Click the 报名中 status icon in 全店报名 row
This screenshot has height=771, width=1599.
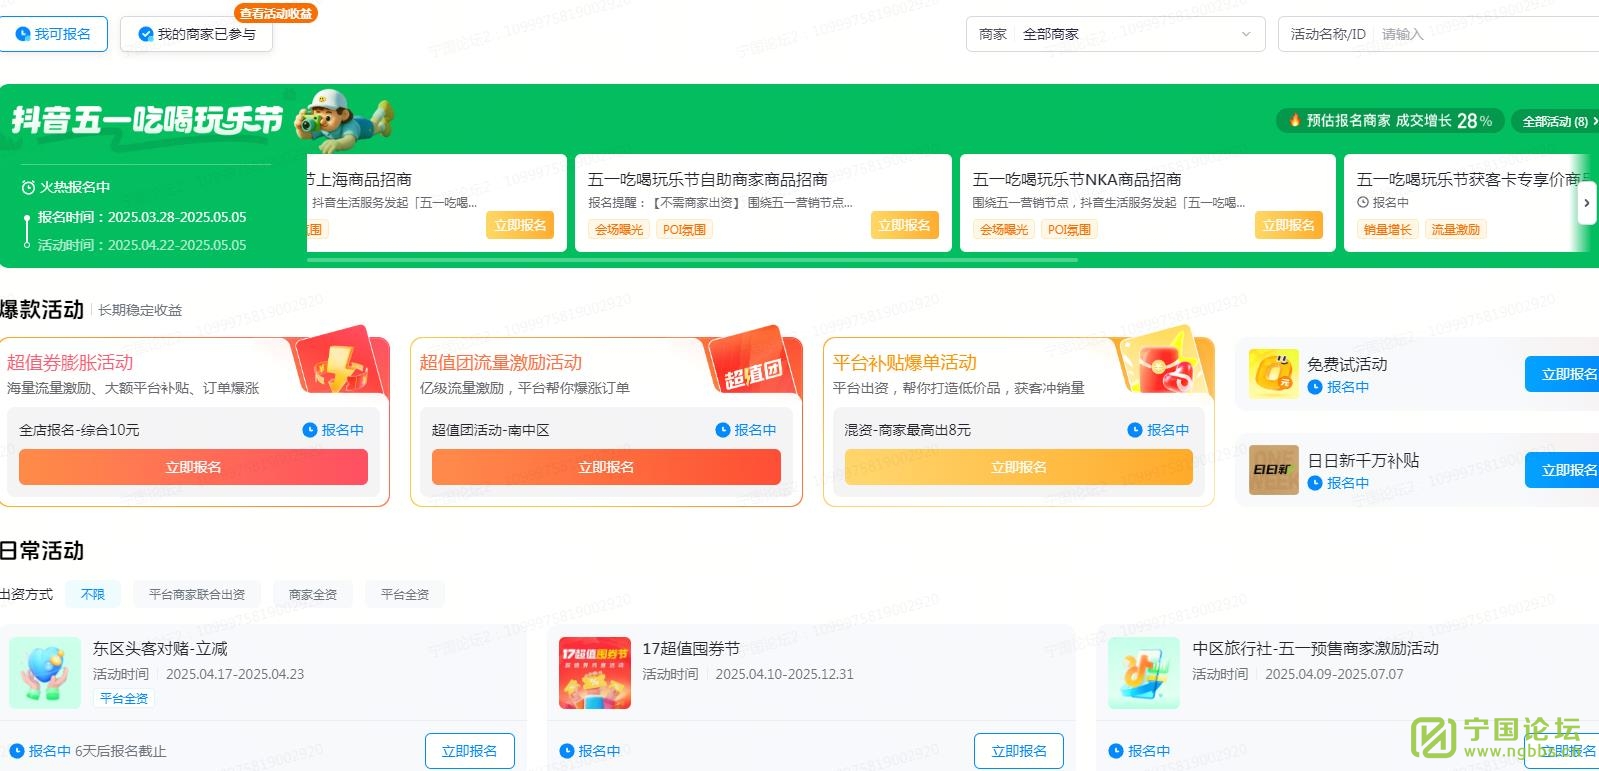[310, 430]
